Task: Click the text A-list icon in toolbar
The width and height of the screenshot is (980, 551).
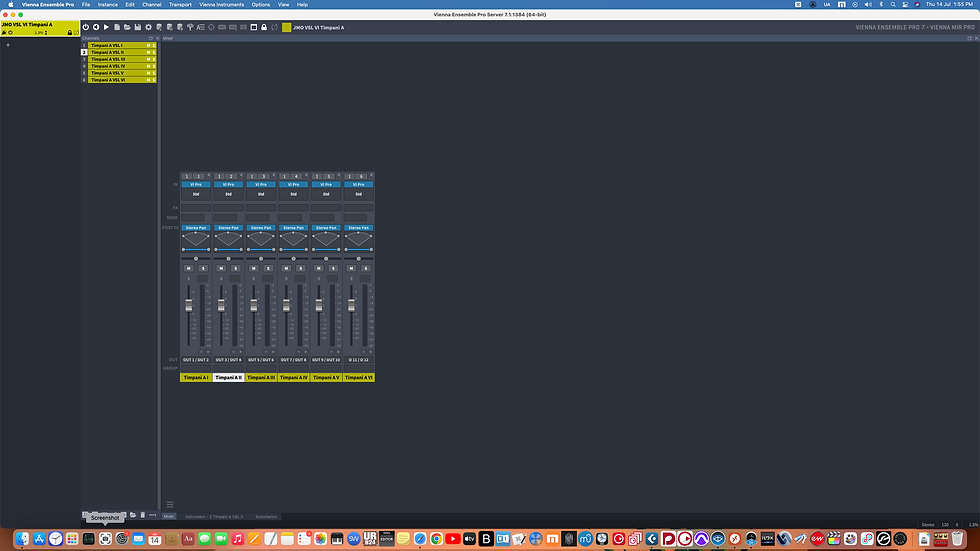Action: point(201,27)
